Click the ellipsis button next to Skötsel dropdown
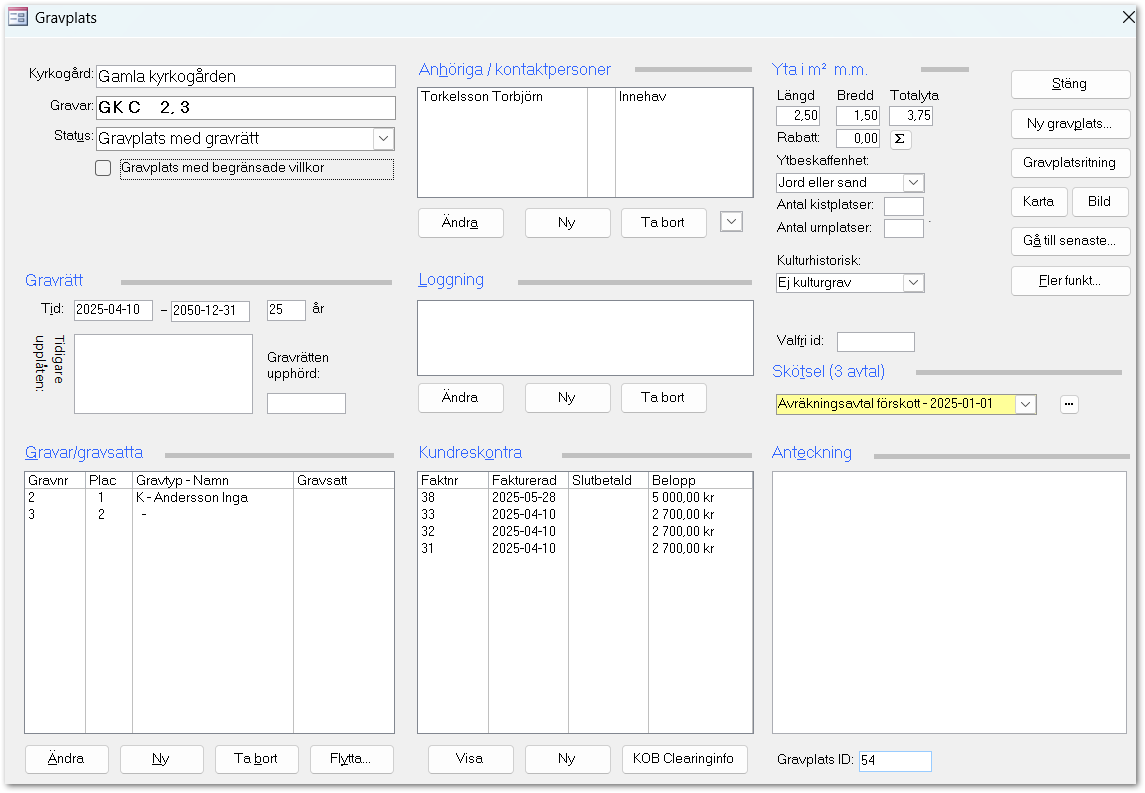 click(x=1069, y=404)
